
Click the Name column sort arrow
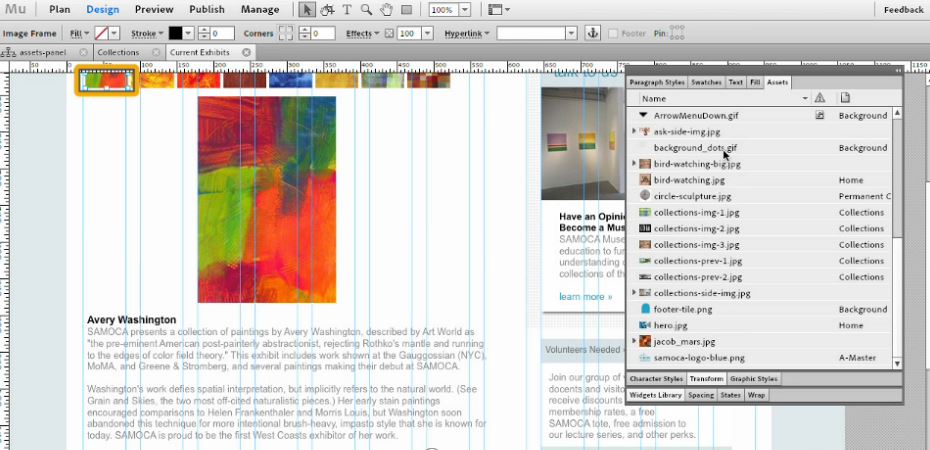[x=805, y=98]
